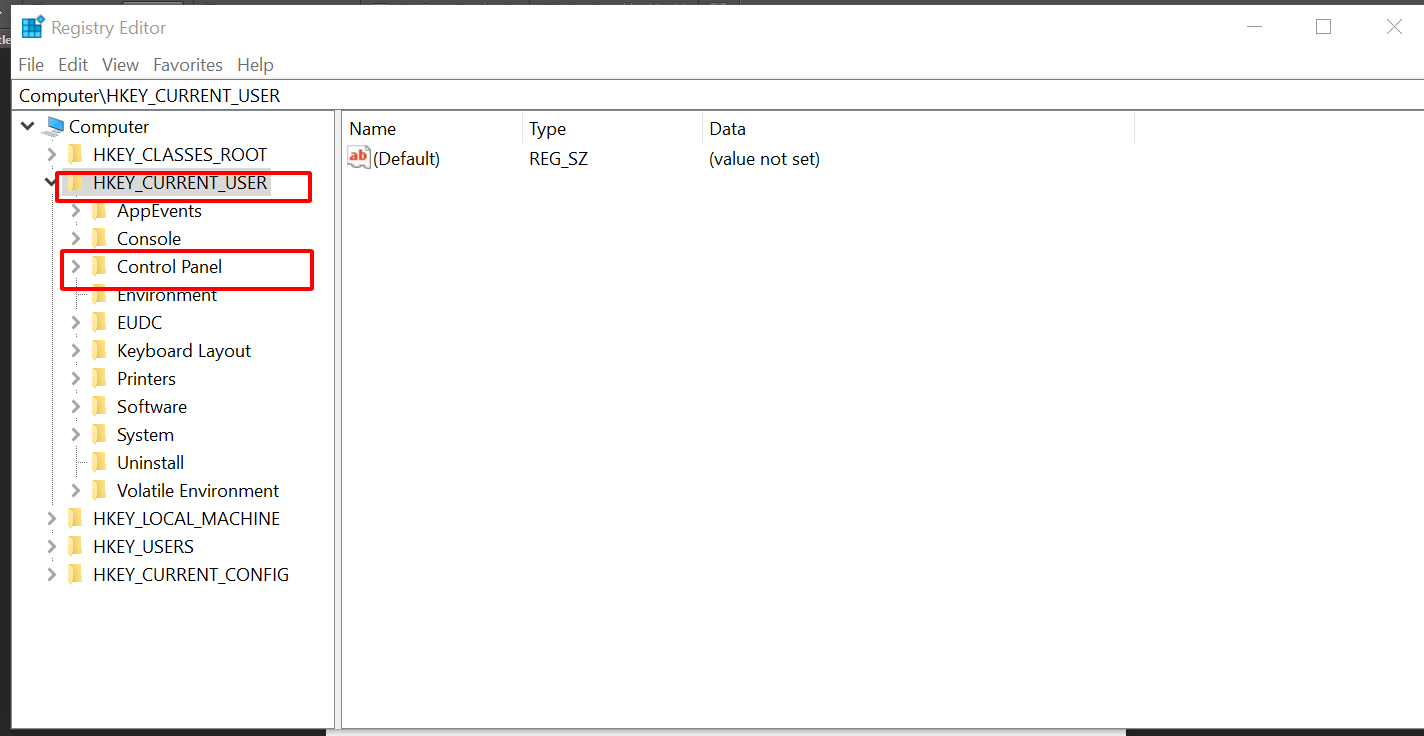This screenshot has width=1424, height=736.
Task: Expand the Volatile Environment key chevron
Action: click(x=76, y=491)
